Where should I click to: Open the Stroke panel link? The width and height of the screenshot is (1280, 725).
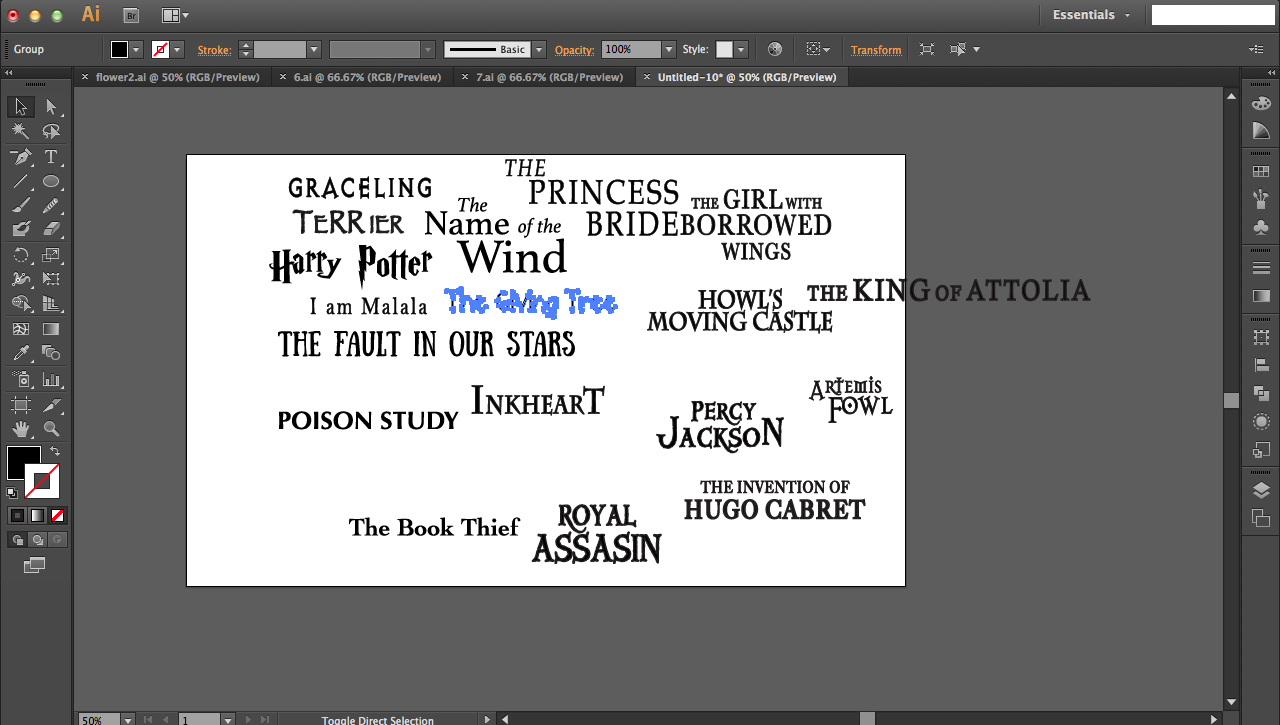214,50
